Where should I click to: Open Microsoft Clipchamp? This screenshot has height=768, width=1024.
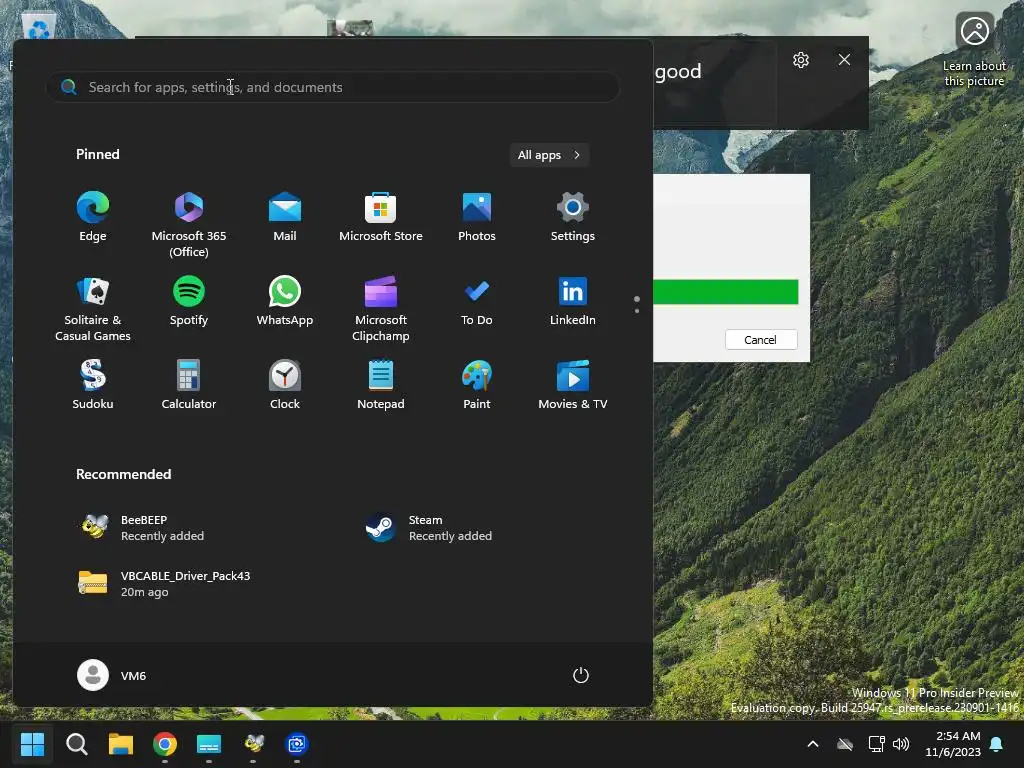[x=381, y=308]
